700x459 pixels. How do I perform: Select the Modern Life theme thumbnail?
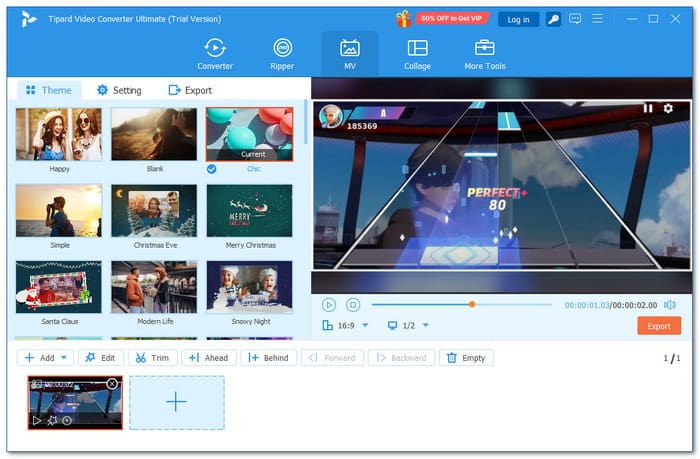[x=154, y=287]
